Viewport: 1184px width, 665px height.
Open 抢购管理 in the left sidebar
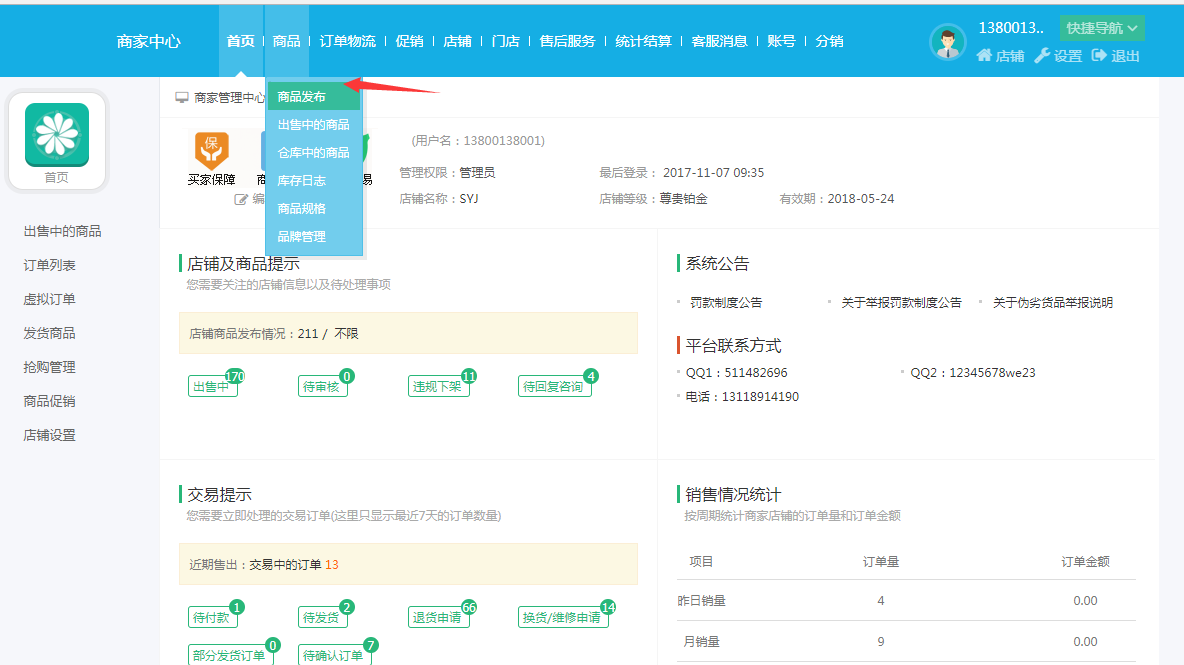[x=50, y=367]
